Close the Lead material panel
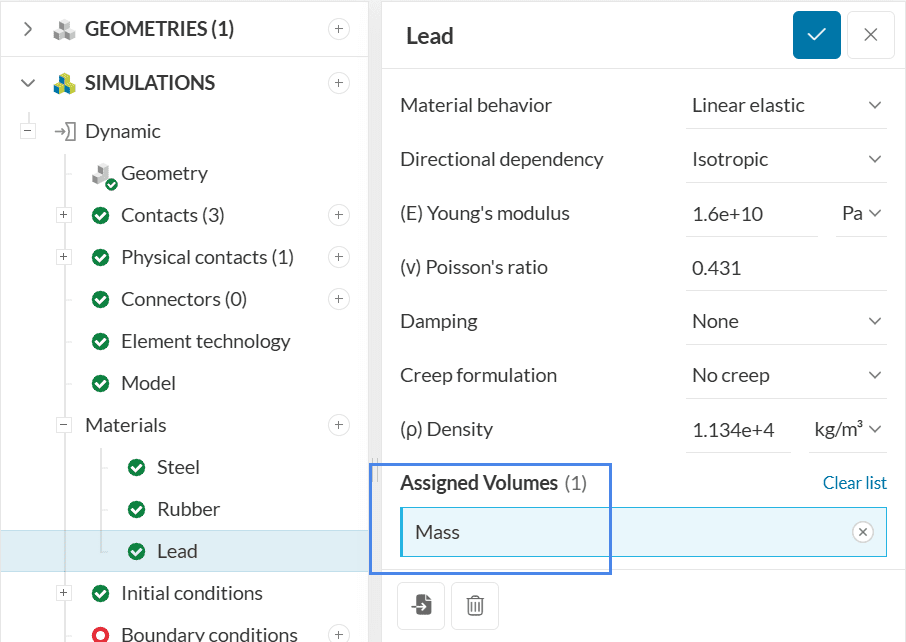 click(x=870, y=35)
